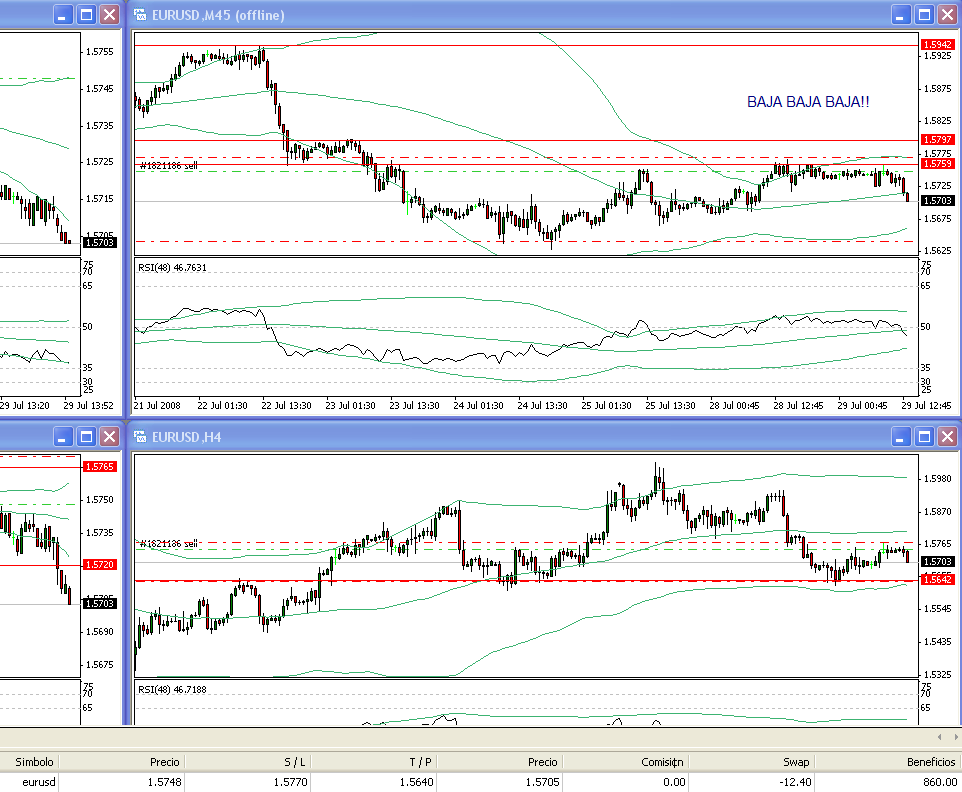962x792 pixels.
Task: Click the 1.5748 open price cell
Action: (164, 782)
